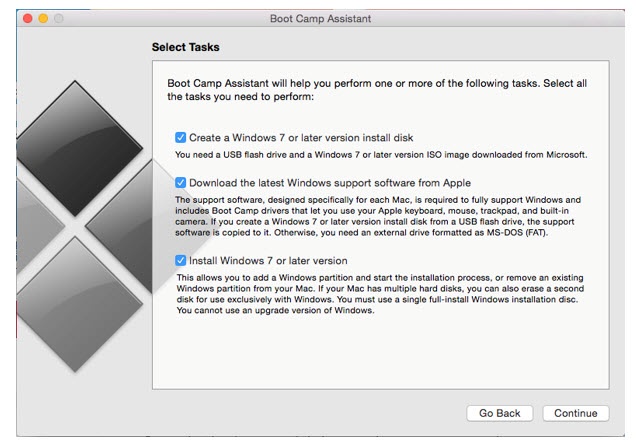Image resolution: width=636 pixels, height=446 pixels.
Task: Click the Boot Camp Assistant title bar text
Action: point(317,18)
